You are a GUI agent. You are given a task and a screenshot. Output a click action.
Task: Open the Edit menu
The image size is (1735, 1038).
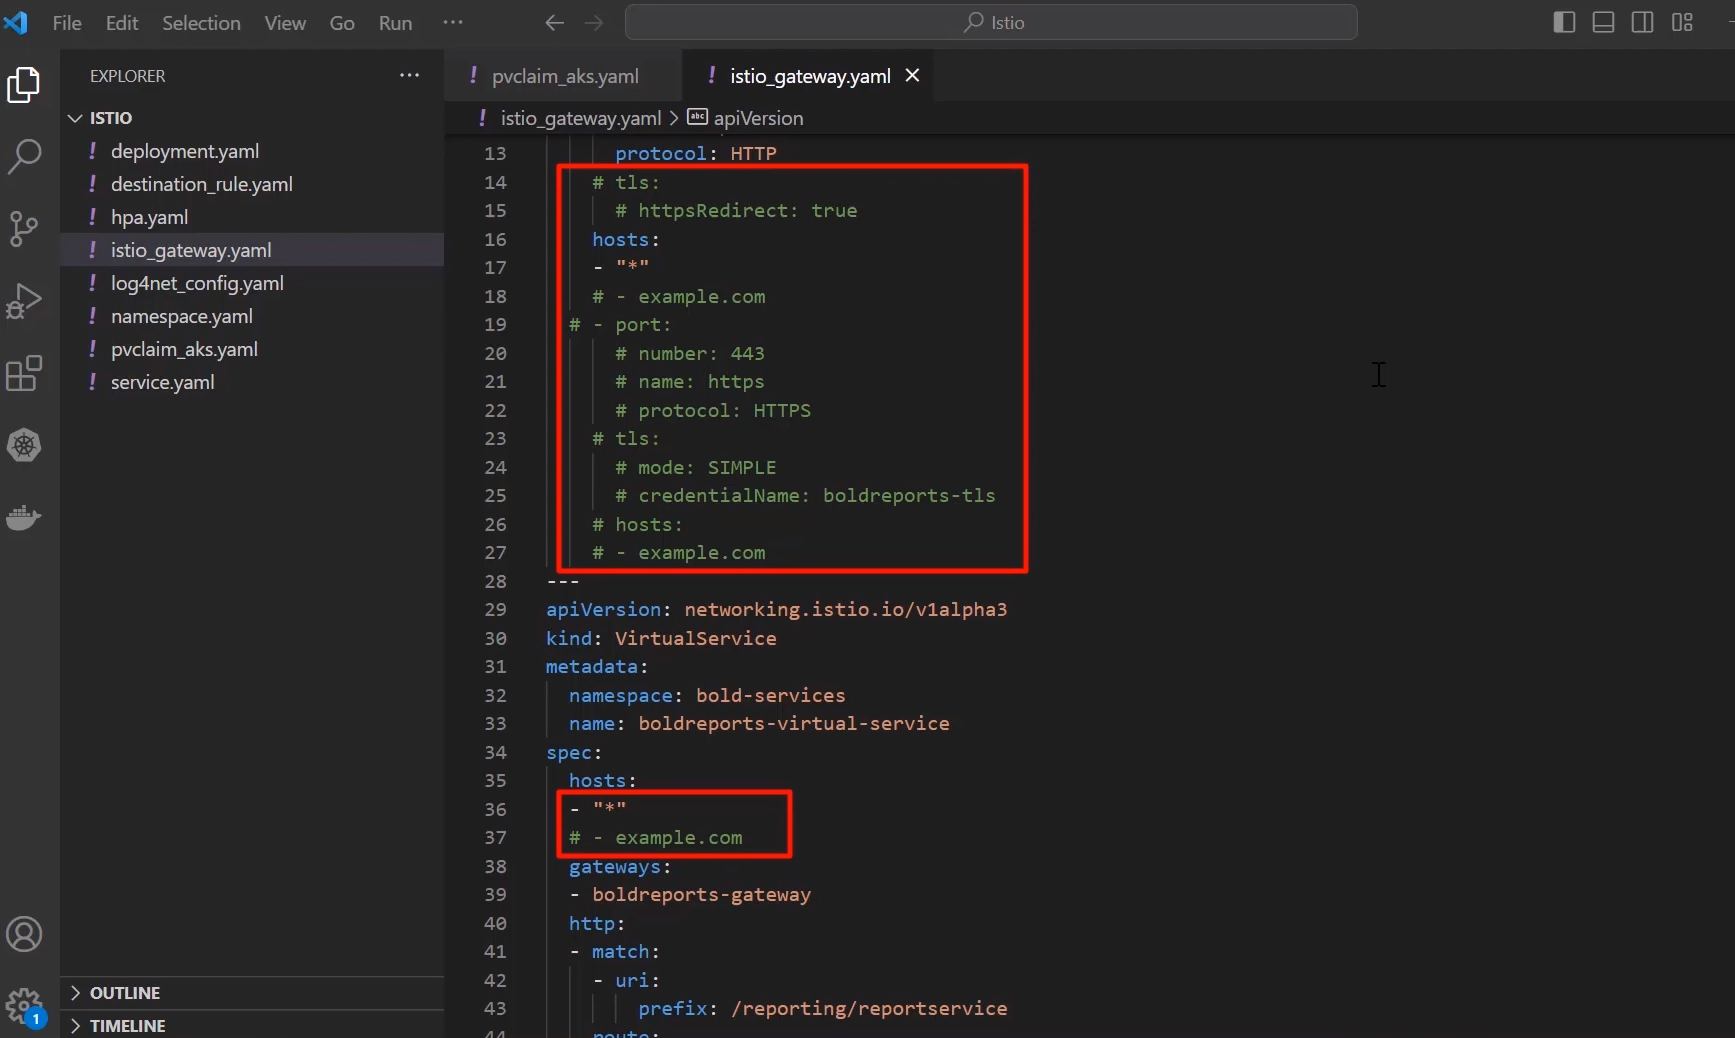point(122,22)
